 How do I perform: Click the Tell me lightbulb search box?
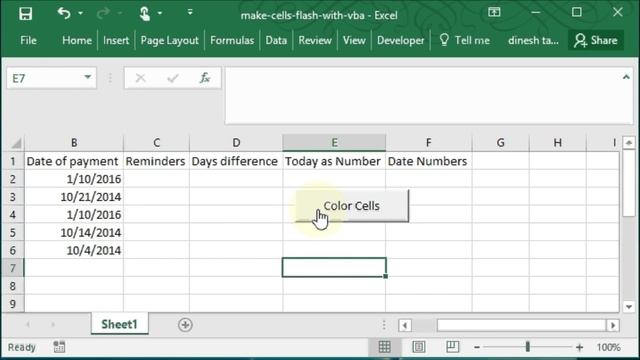[x=464, y=40]
